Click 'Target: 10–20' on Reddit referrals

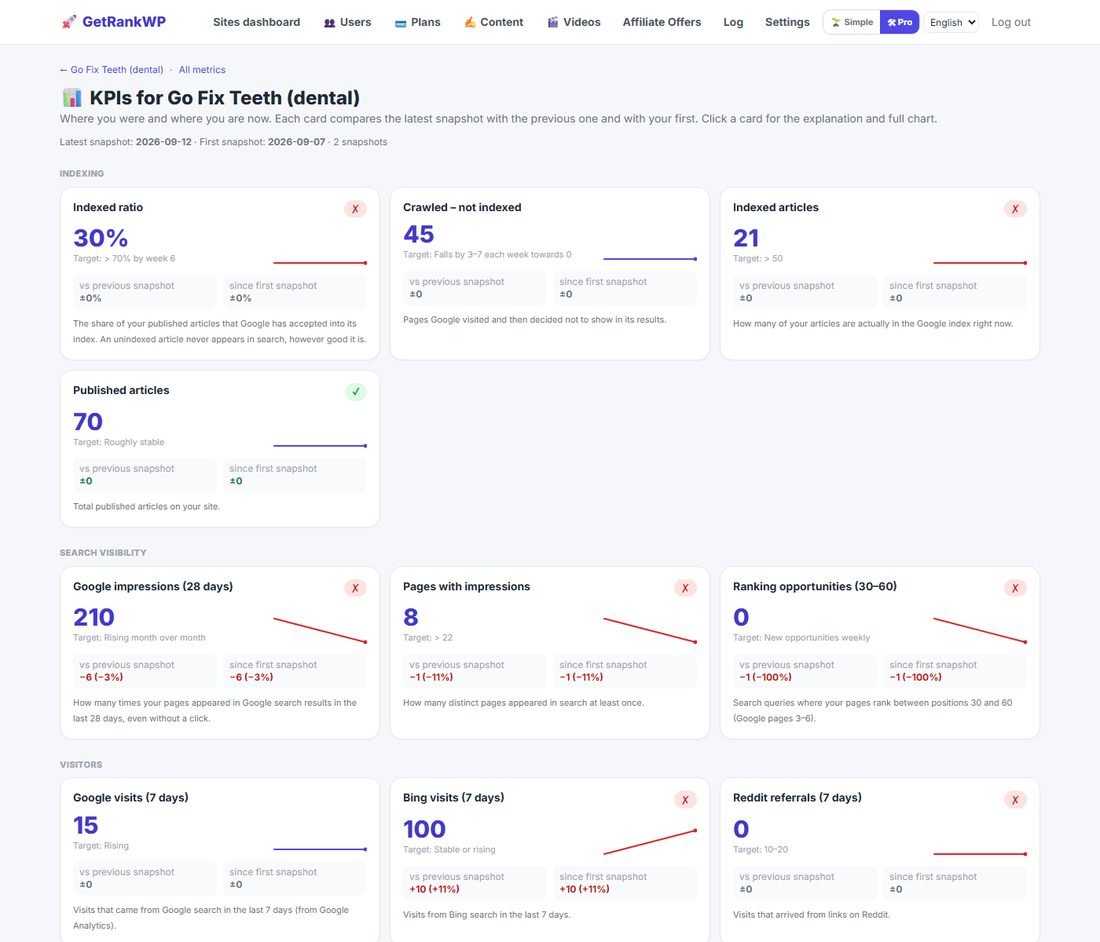(760, 849)
